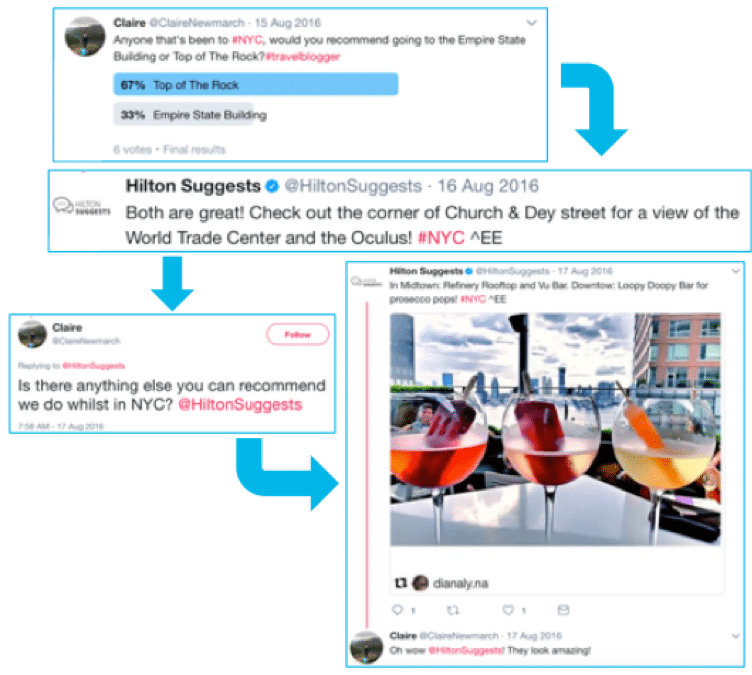752x675 pixels.
Task: Click the @ClaireNewmarch handle in poll tweet
Action: click(x=197, y=23)
